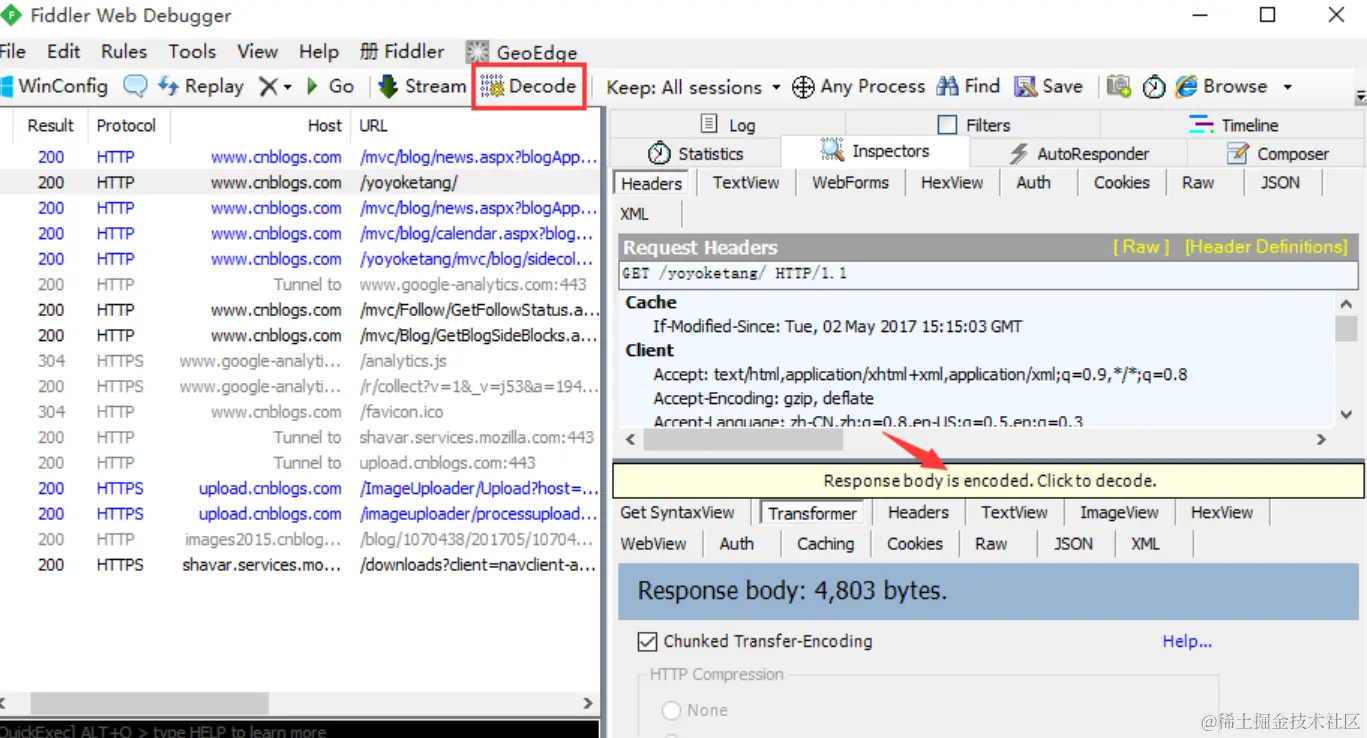Open the Statistics tab

pos(696,153)
